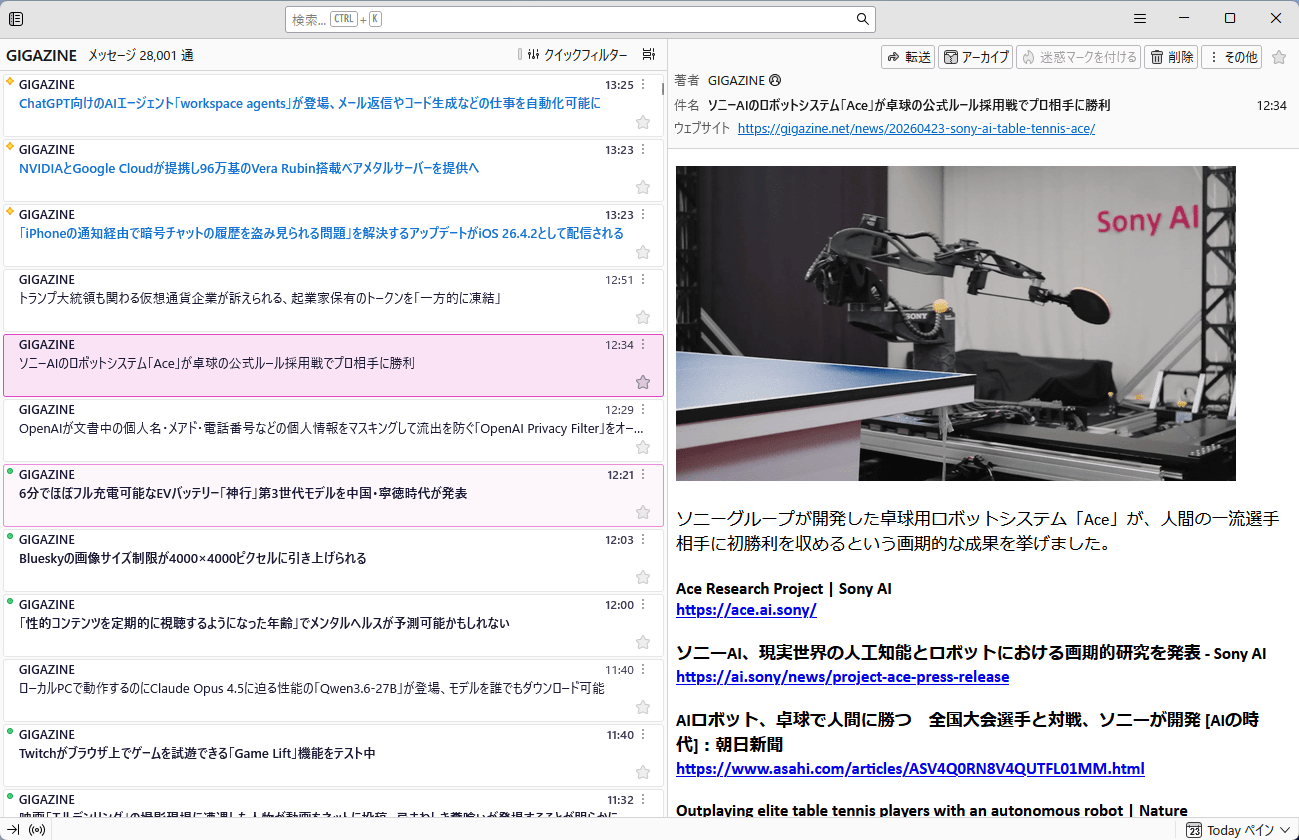Open message list display options icon
The height and width of the screenshot is (840, 1299).
pyautogui.click(x=649, y=55)
